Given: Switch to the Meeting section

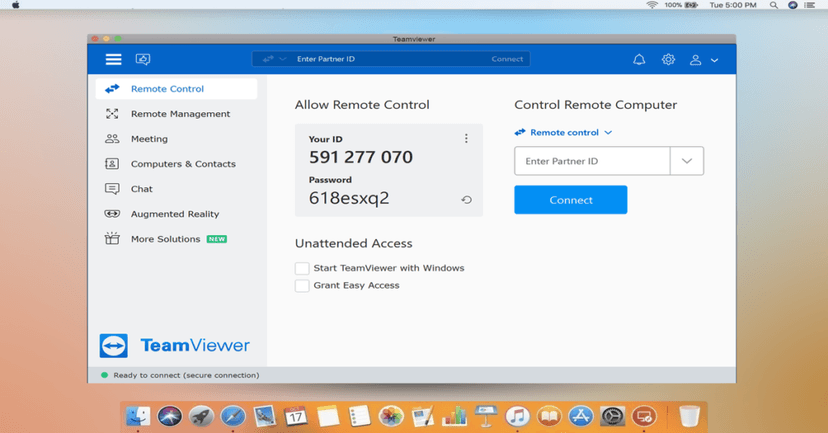Looking at the screenshot, I should 149,139.
